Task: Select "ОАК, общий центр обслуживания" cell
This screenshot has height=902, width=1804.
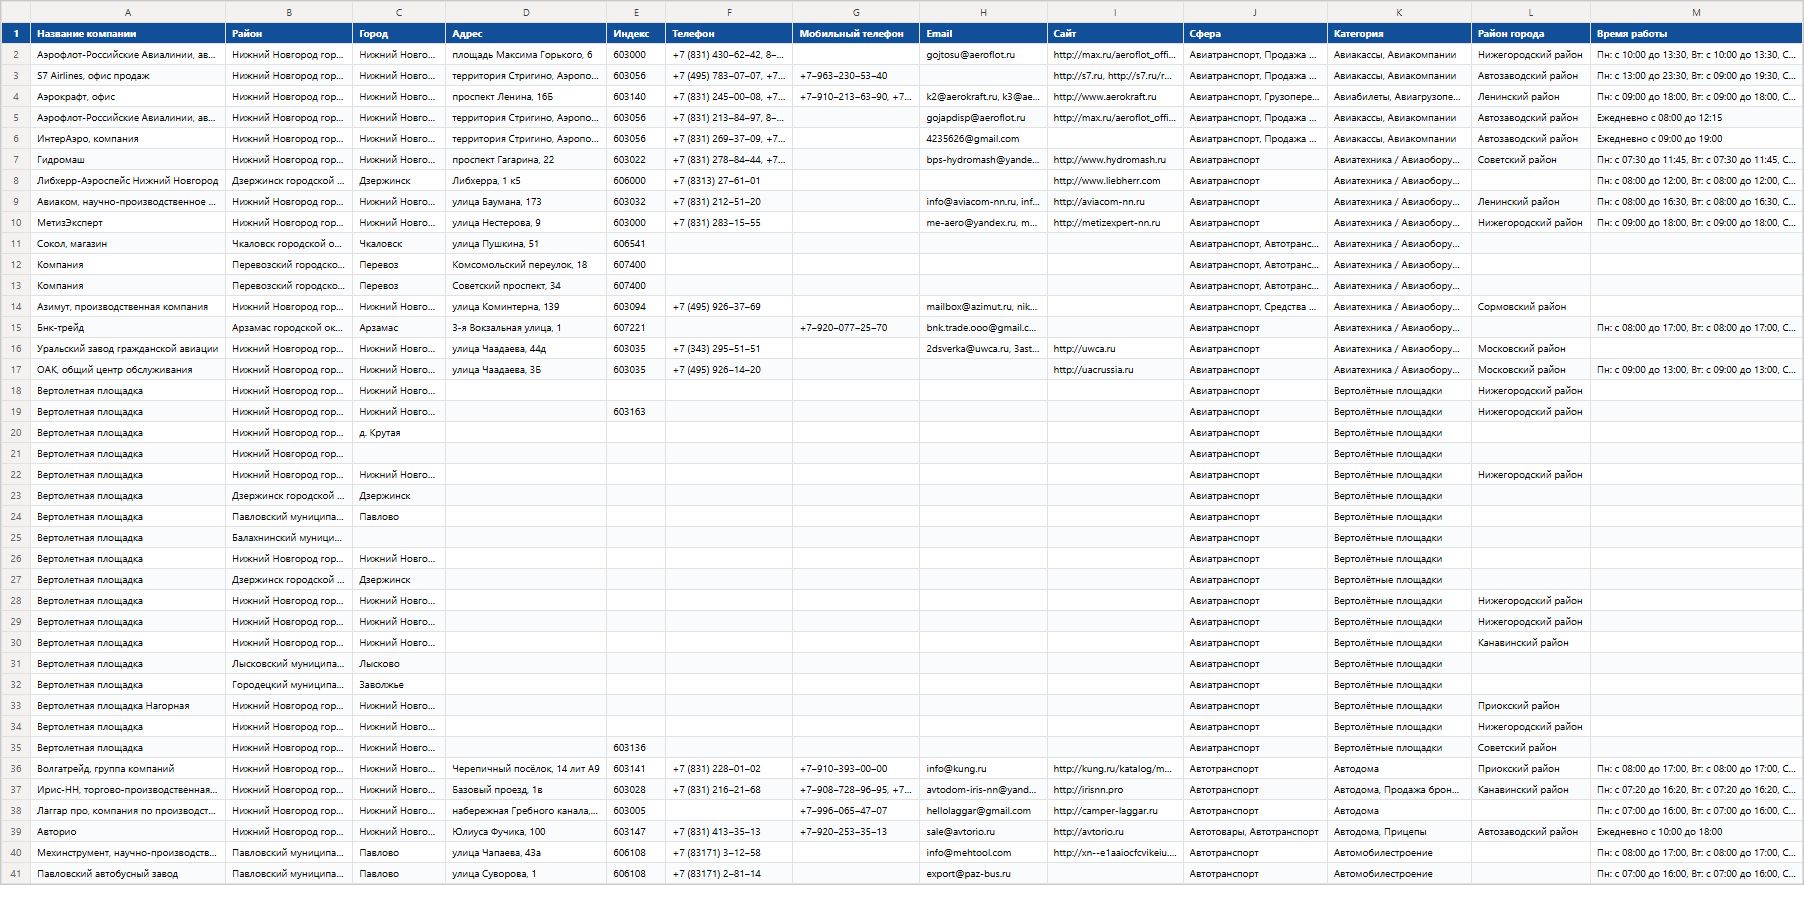Action: click(x=128, y=370)
